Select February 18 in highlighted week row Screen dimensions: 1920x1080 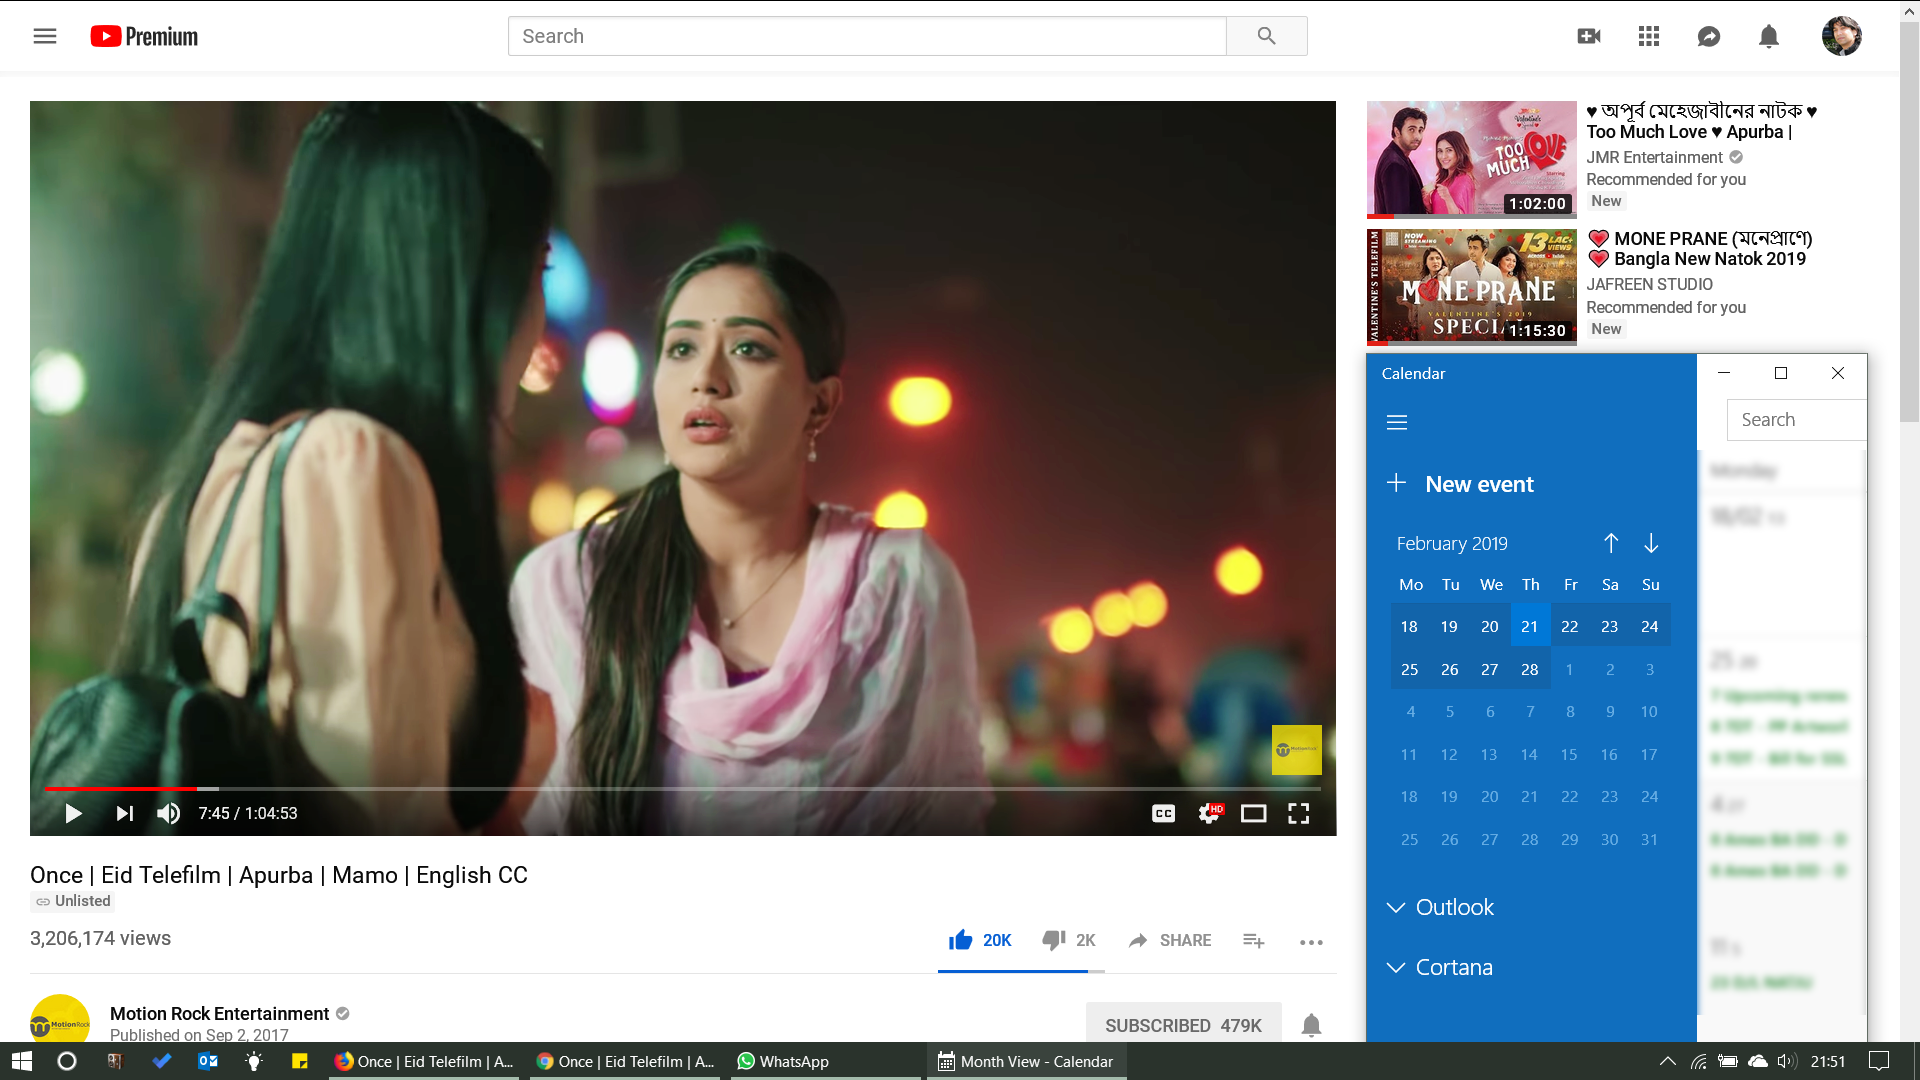(x=1409, y=626)
